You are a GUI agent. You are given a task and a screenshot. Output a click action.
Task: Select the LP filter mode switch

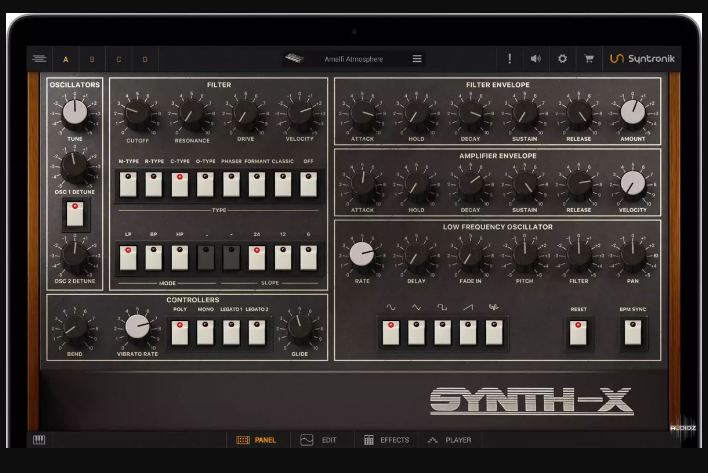[128, 258]
